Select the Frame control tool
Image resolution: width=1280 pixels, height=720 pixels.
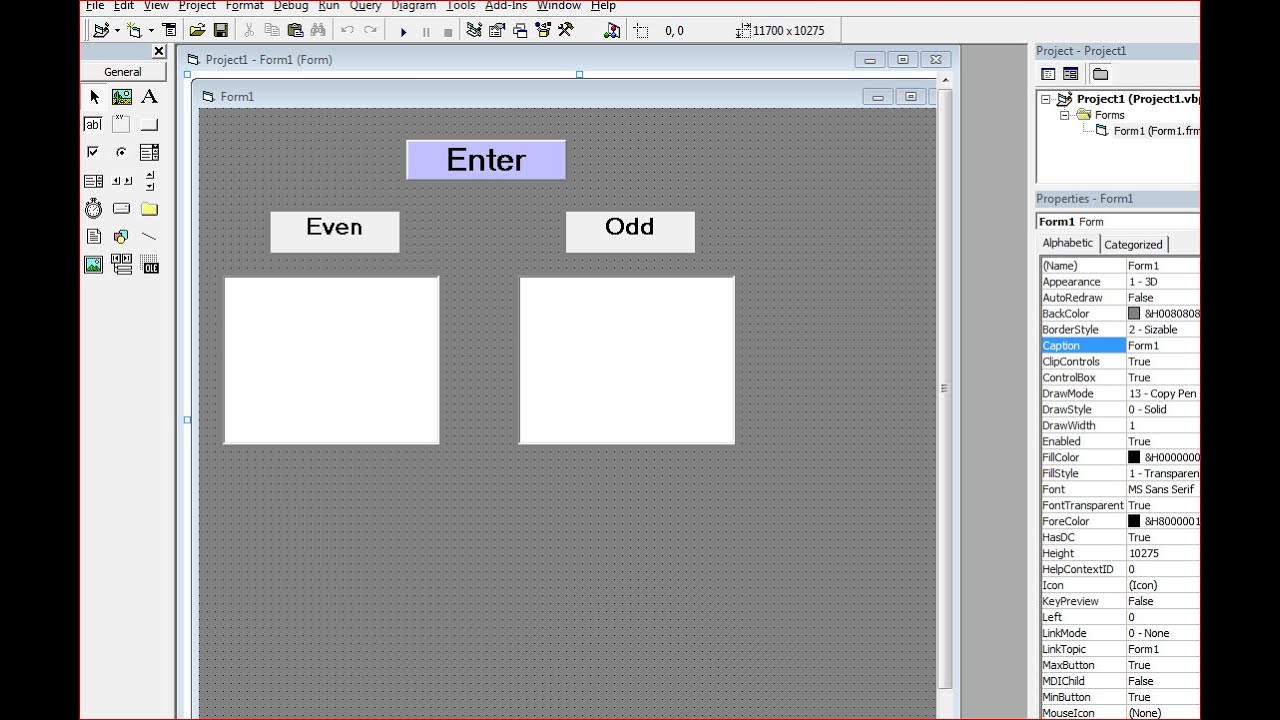coord(121,125)
